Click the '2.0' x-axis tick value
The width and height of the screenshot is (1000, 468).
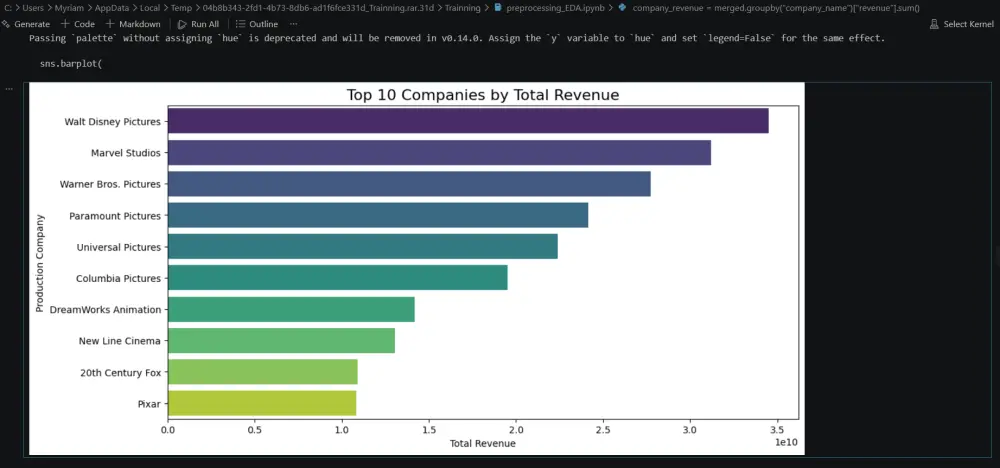[x=516, y=430]
